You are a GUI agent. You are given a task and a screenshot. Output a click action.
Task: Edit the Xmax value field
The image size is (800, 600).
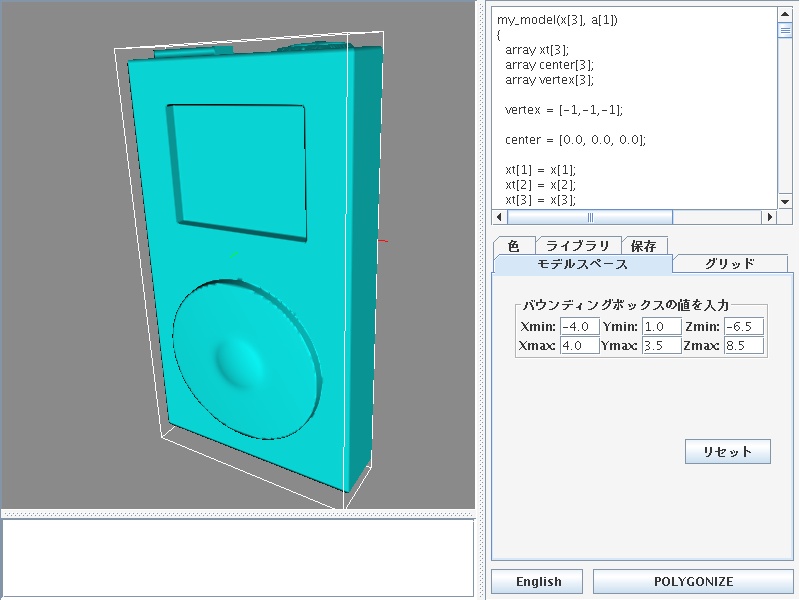580,345
